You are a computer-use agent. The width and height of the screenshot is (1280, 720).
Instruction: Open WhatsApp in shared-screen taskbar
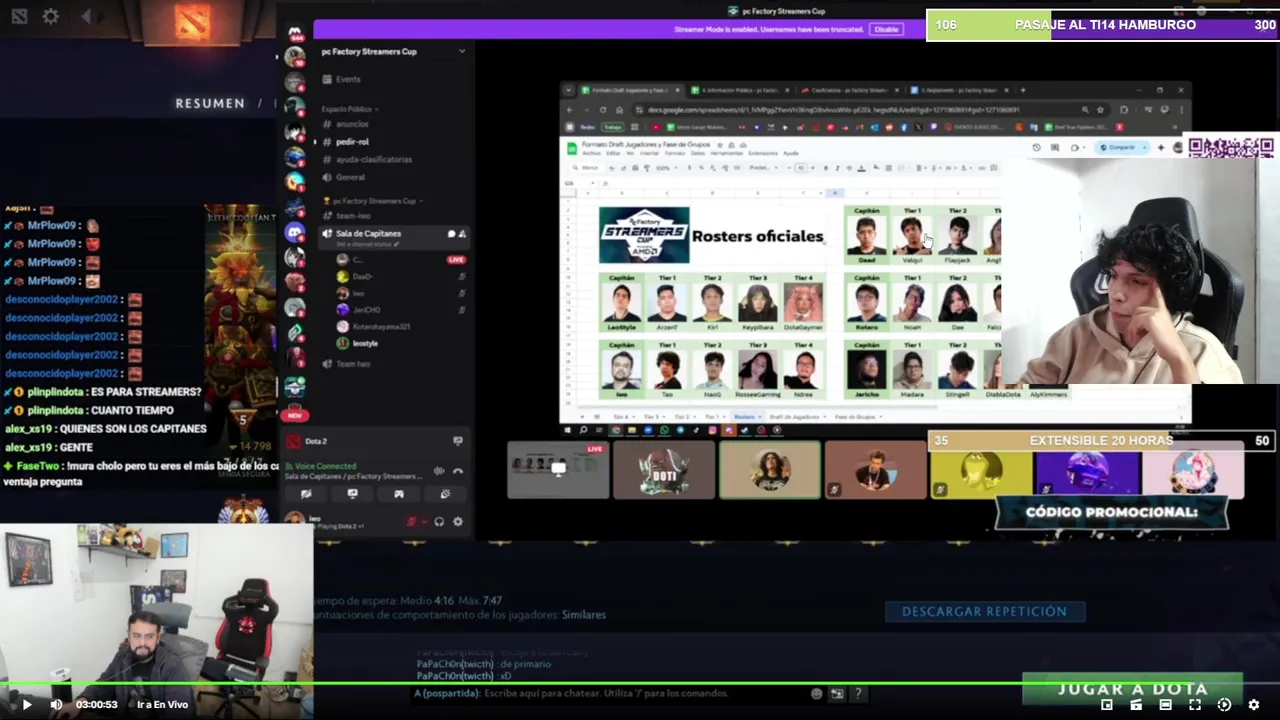pyautogui.click(x=664, y=431)
